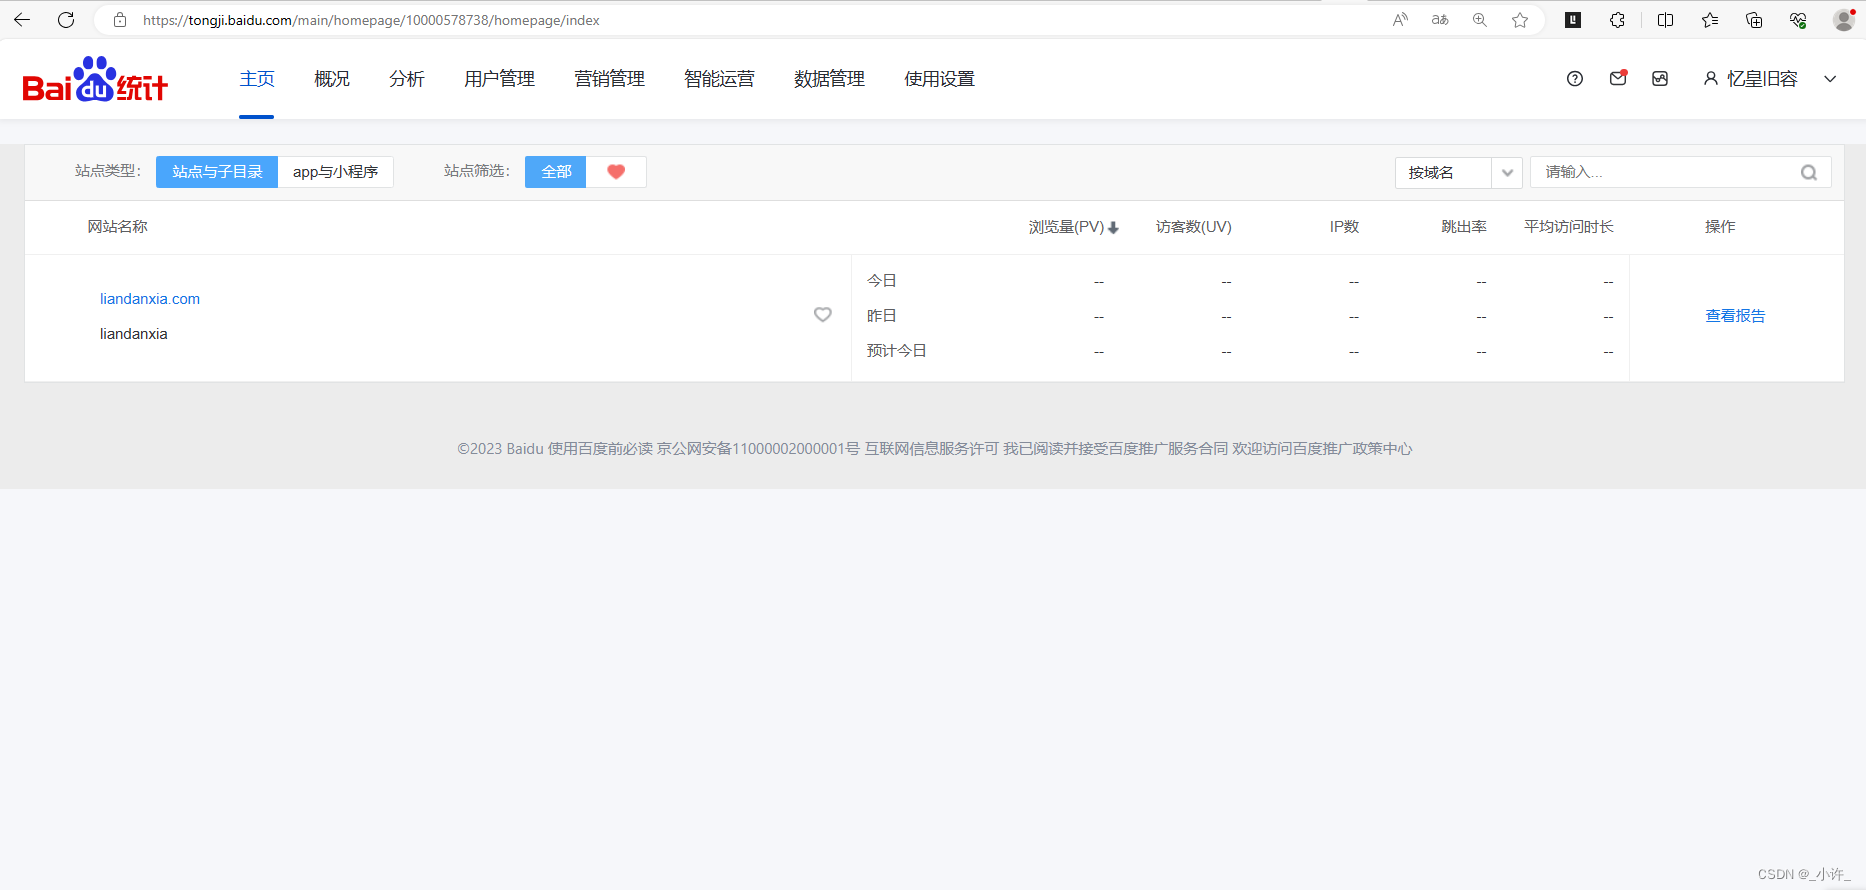This screenshot has height=890, width=1866.
Task: Open the help question mark icon
Action: tap(1575, 79)
